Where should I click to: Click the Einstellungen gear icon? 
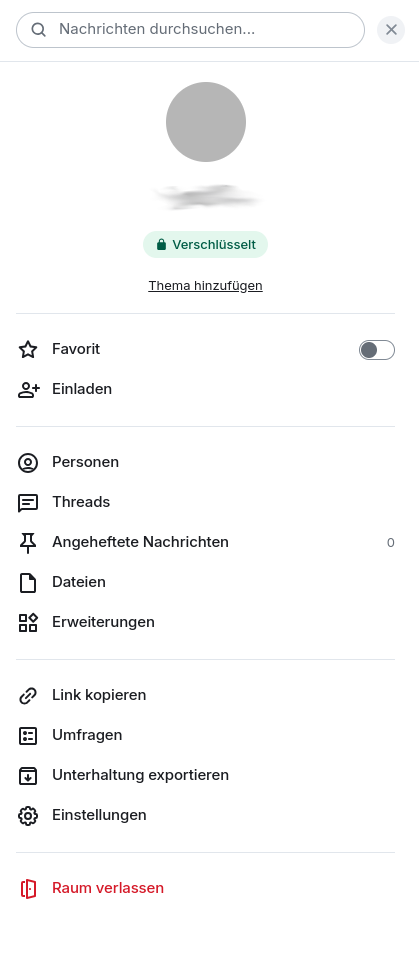[x=28, y=816]
